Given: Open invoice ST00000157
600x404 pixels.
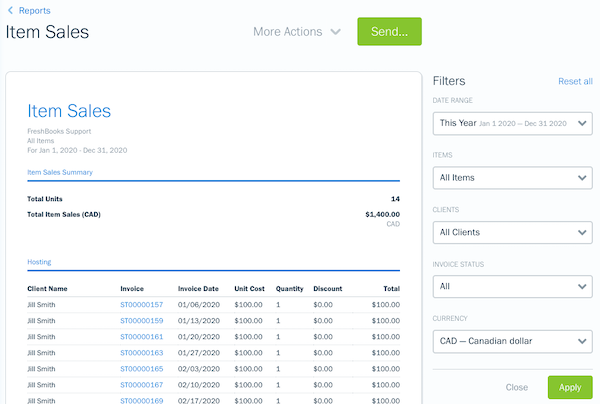Looking at the screenshot, I should pos(141,305).
